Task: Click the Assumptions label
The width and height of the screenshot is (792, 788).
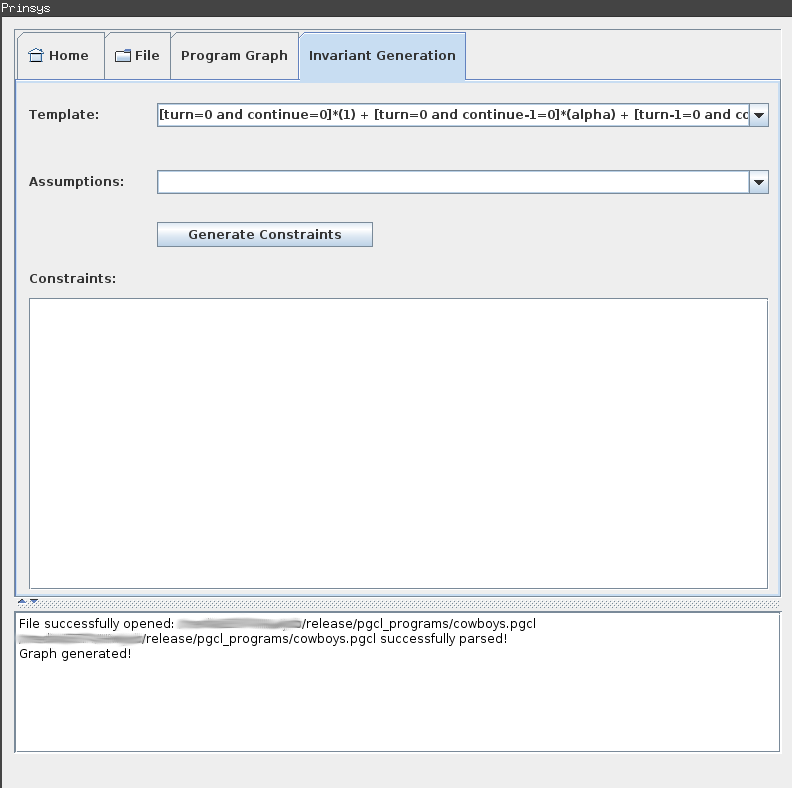Action: click(x=76, y=182)
